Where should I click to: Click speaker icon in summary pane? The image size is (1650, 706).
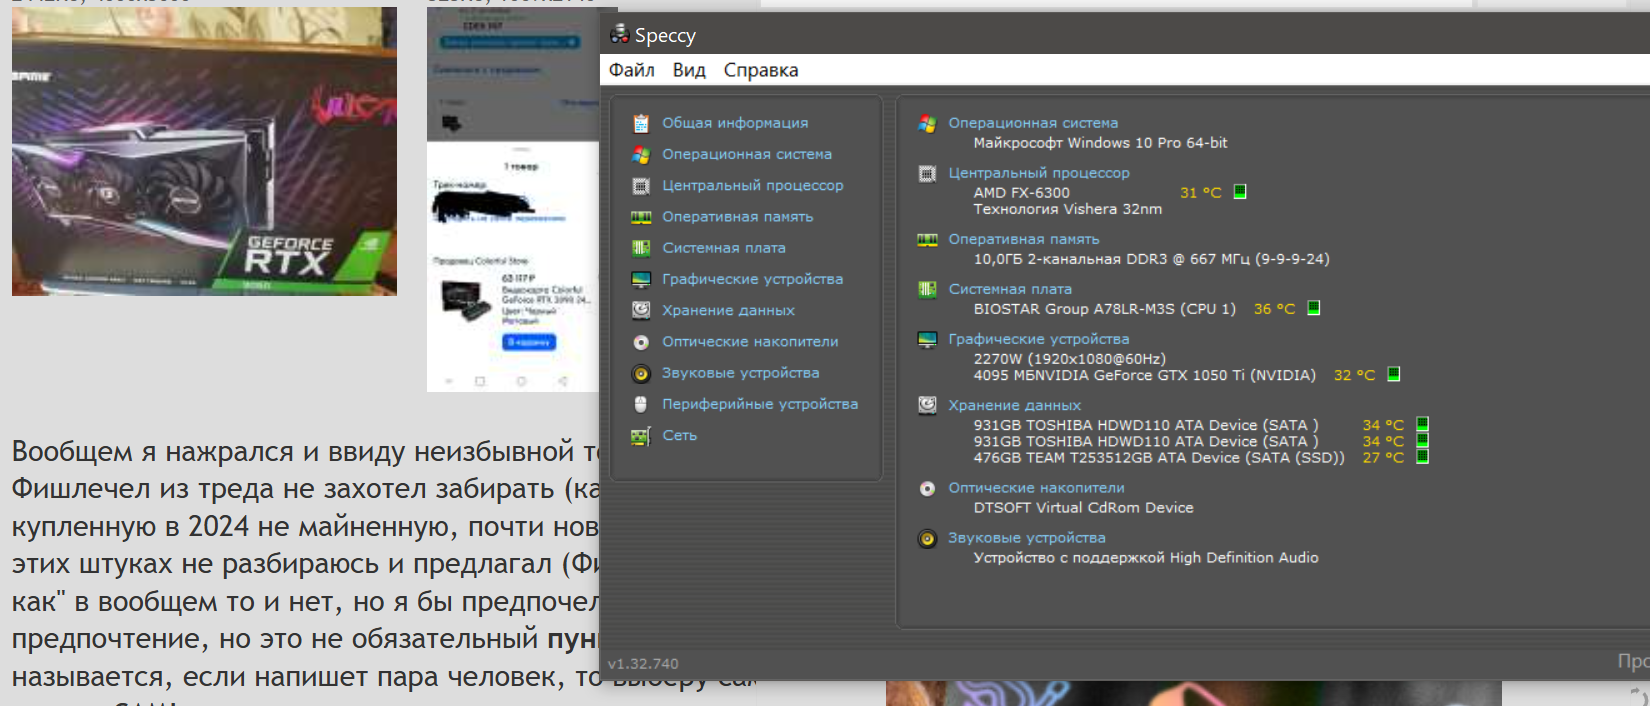[x=927, y=539]
